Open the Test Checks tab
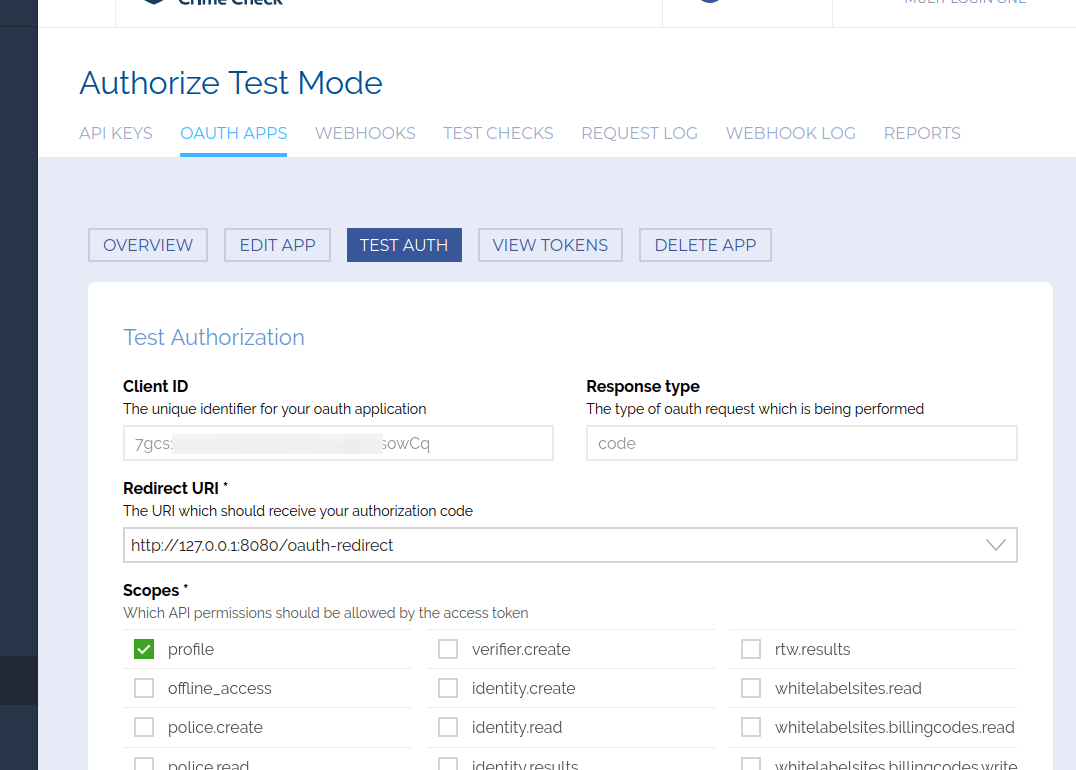Viewport: 1076px width, 770px height. click(498, 133)
